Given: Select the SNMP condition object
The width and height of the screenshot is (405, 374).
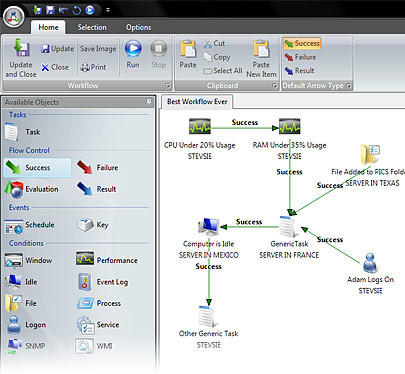Looking at the screenshot, I should coord(26,346).
